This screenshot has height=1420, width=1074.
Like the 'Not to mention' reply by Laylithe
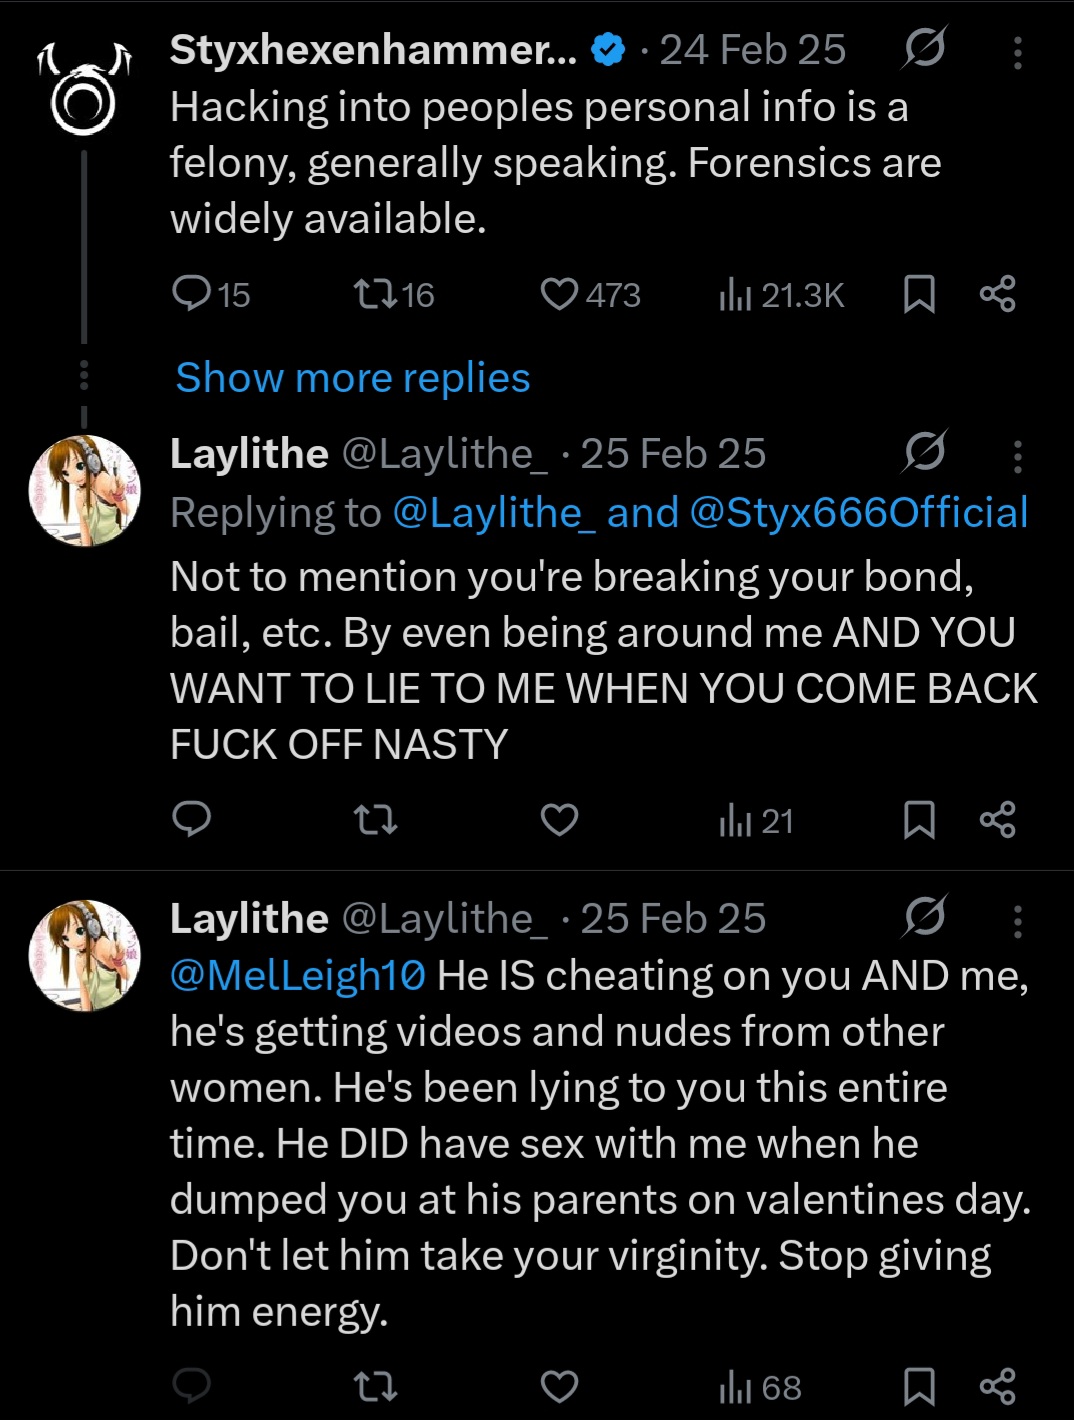[x=559, y=820]
